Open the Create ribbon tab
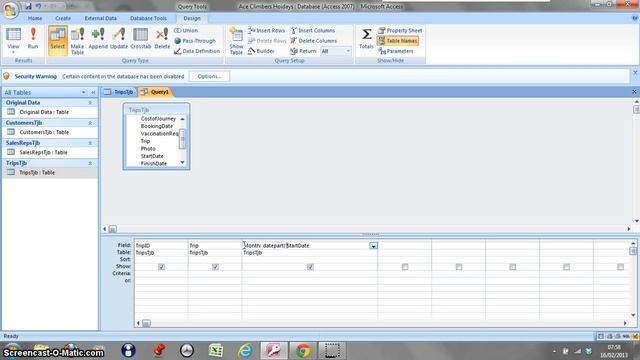640x360 pixels. point(63,18)
